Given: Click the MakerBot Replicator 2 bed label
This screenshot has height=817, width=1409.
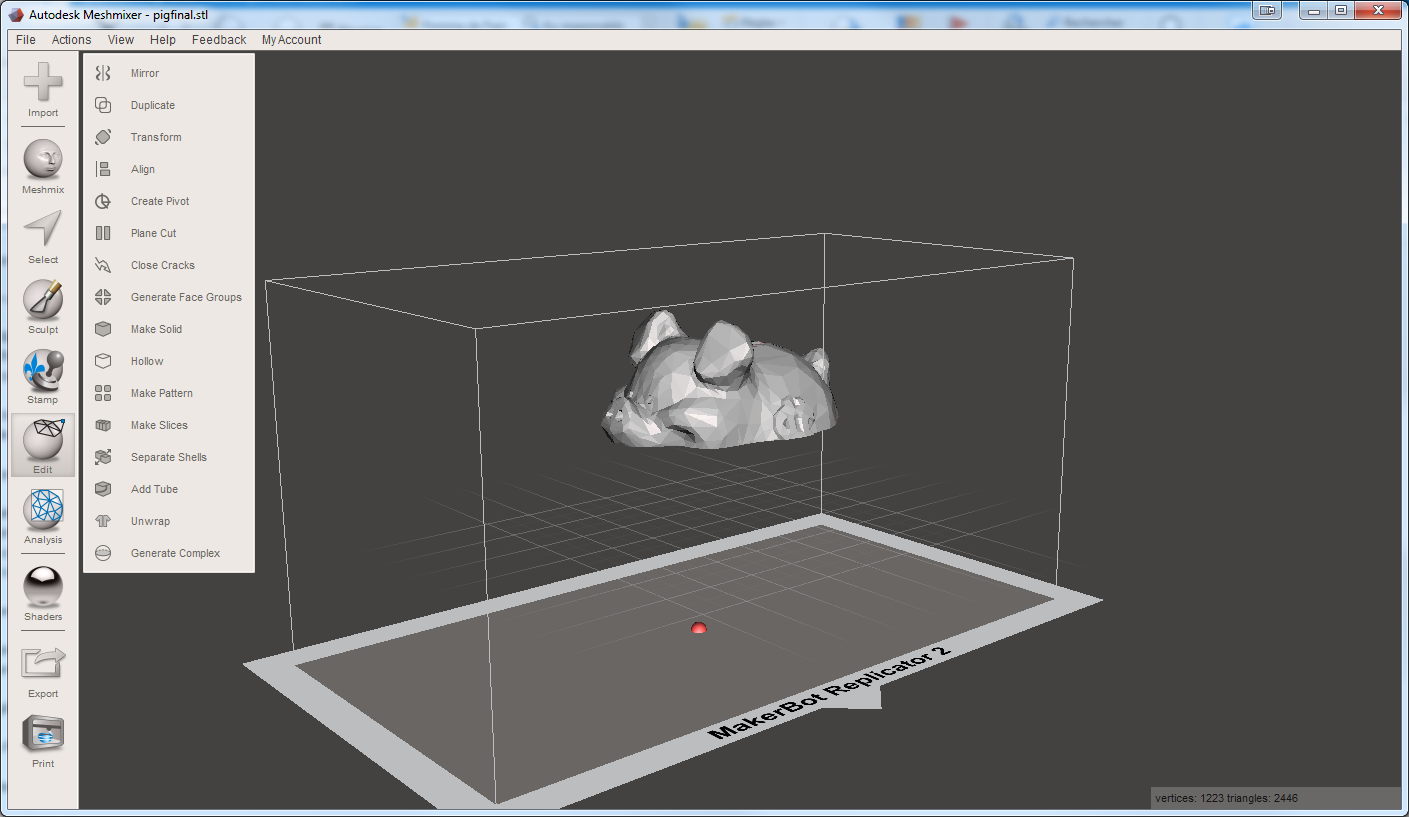Looking at the screenshot, I should (x=829, y=692).
